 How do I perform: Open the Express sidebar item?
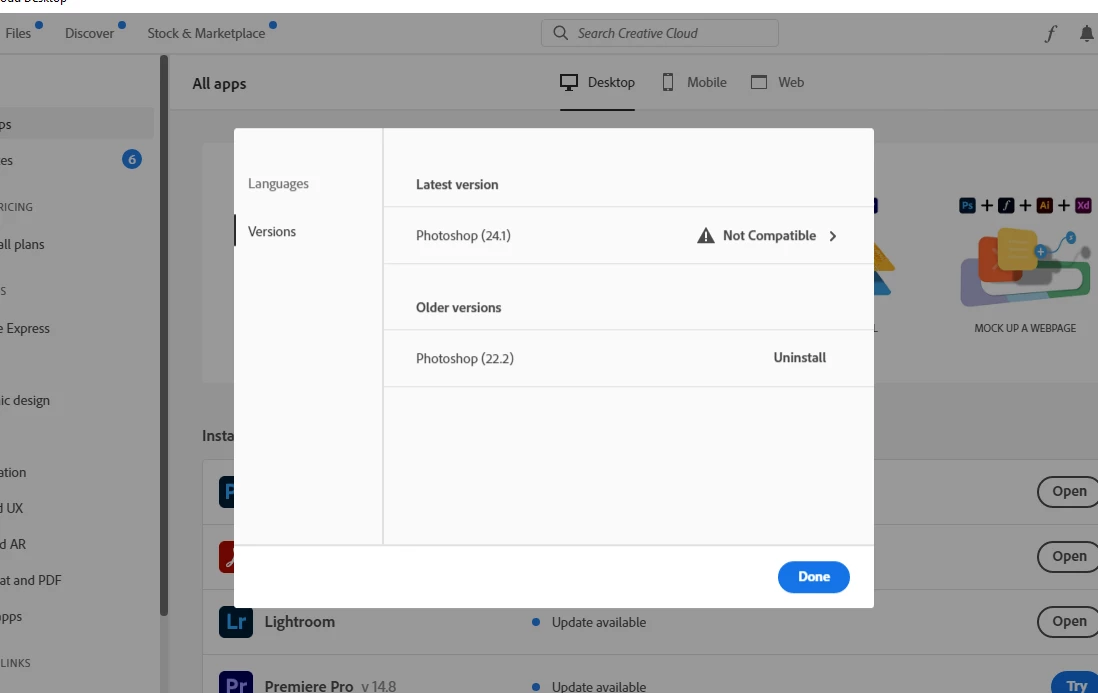[x=25, y=328]
